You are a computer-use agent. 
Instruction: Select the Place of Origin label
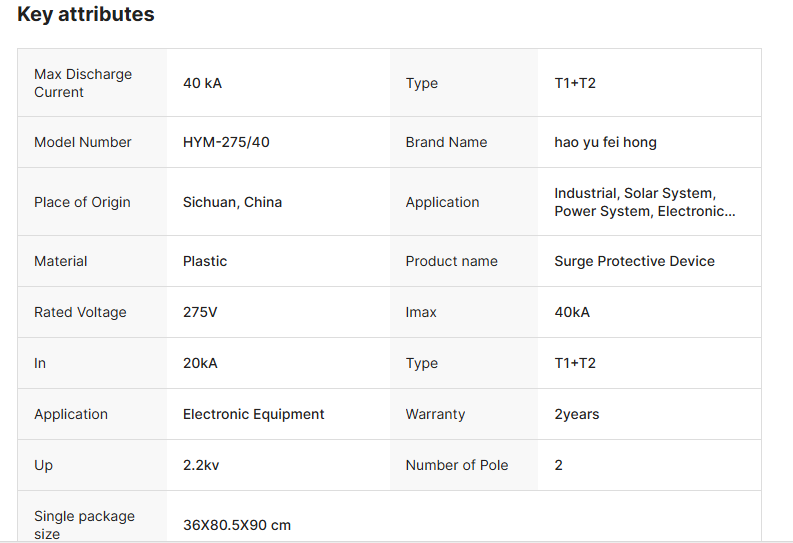click(x=82, y=202)
